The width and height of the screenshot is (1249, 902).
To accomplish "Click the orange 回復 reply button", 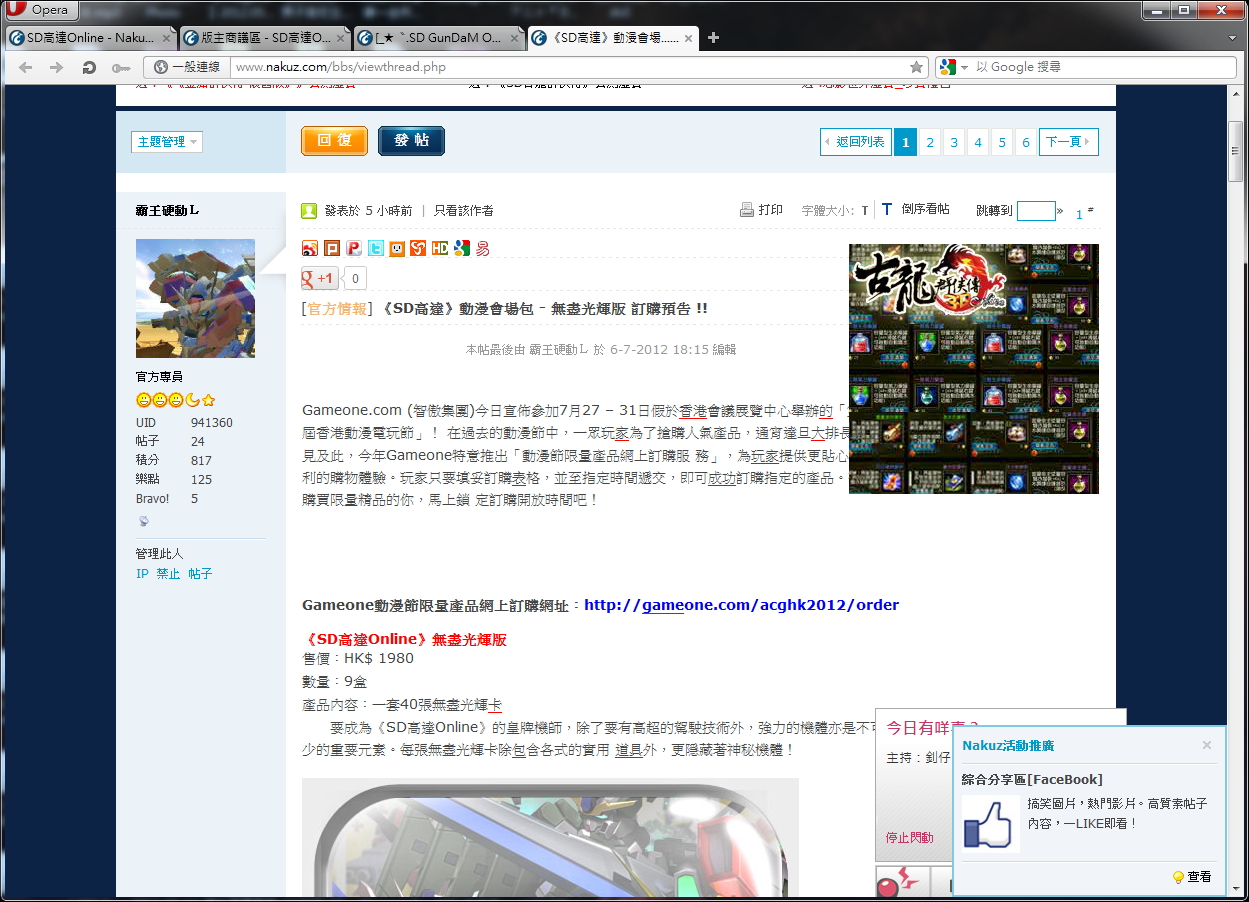I will click(x=335, y=141).
